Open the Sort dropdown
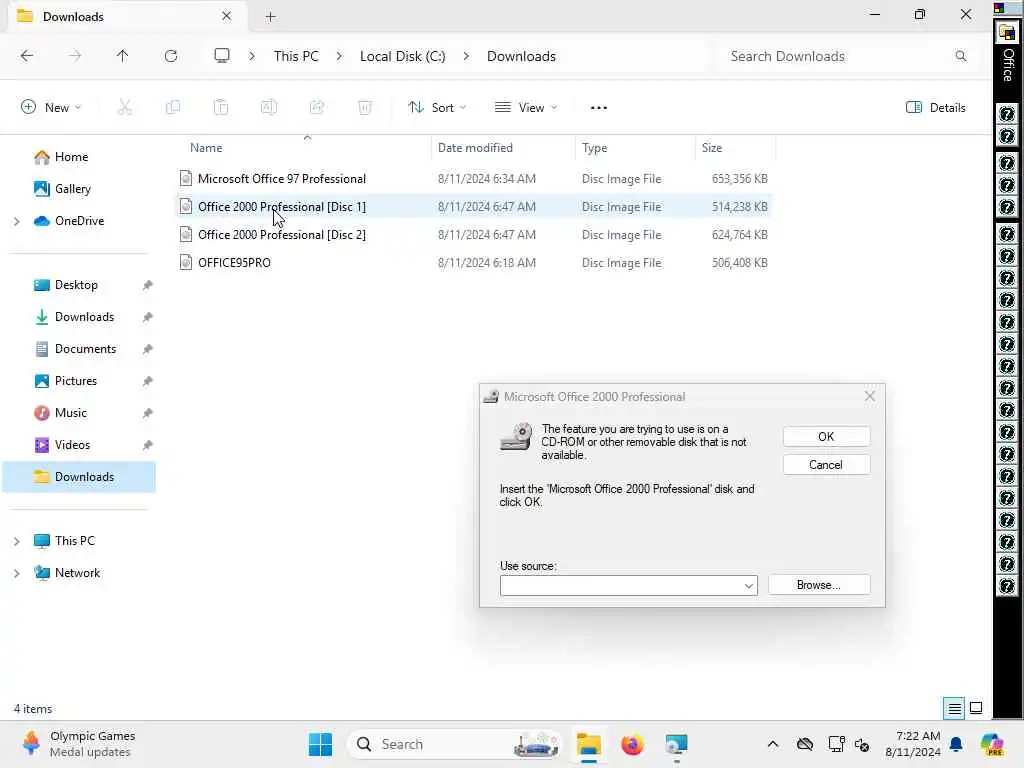 [437, 107]
